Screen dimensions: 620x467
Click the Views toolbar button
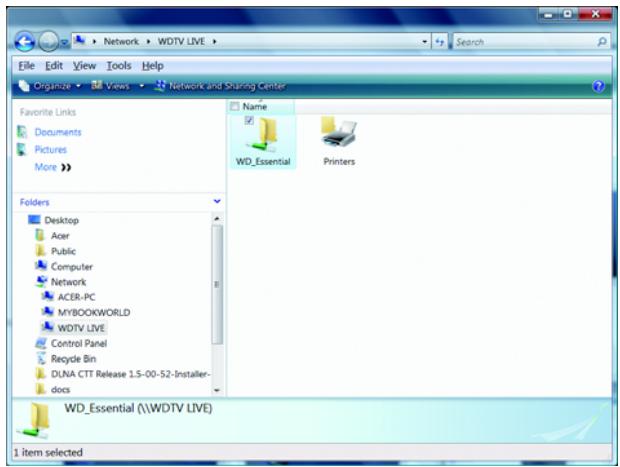111,86
